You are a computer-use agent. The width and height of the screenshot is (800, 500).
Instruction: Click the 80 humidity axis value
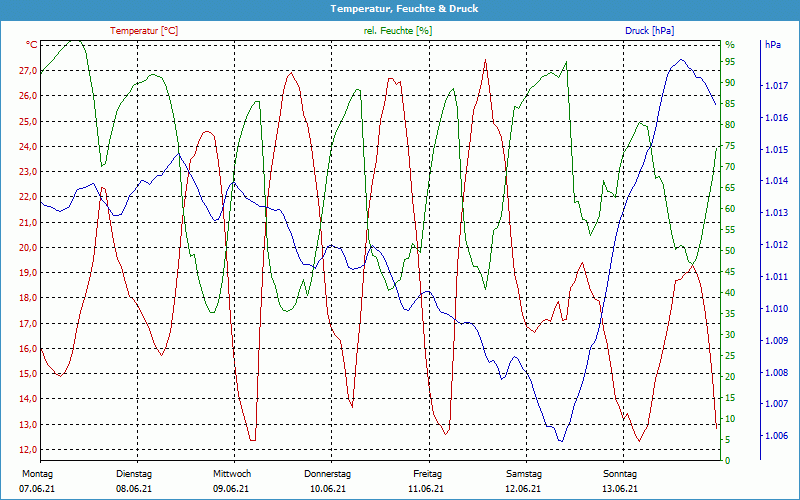730,124
